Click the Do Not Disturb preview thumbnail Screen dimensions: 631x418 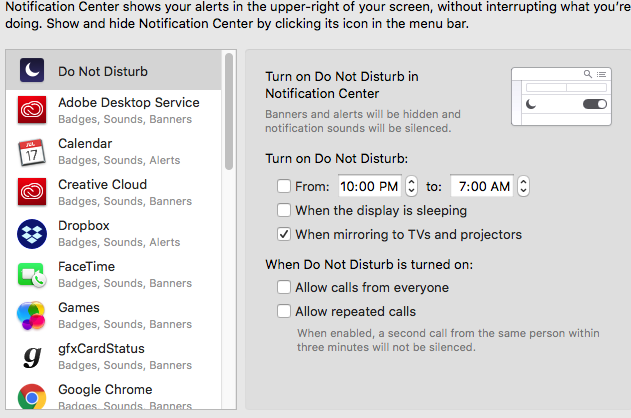[561, 97]
